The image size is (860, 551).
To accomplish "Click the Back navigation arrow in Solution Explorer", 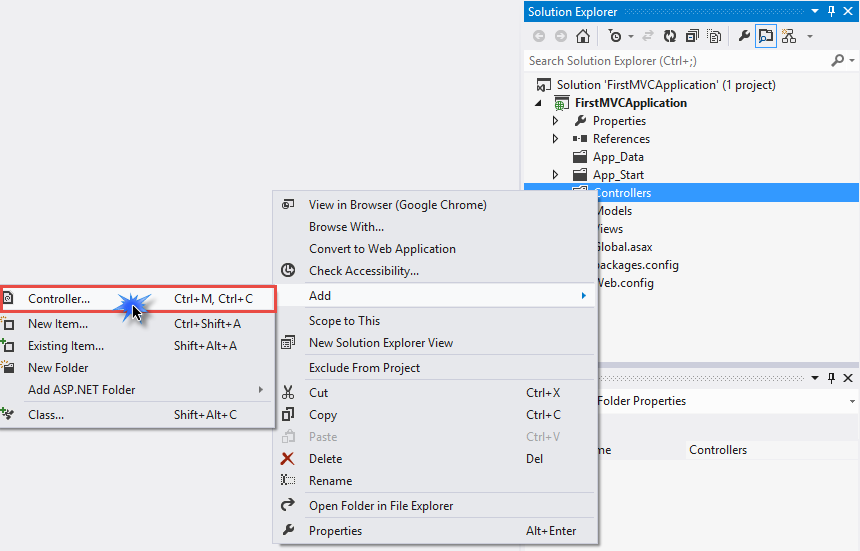I will 539,36.
